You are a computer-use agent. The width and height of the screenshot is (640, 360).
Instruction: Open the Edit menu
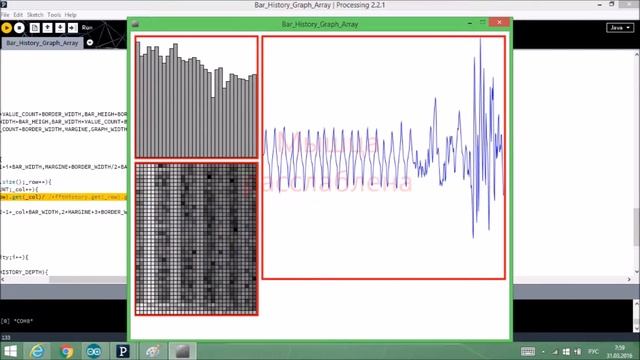point(18,15)
